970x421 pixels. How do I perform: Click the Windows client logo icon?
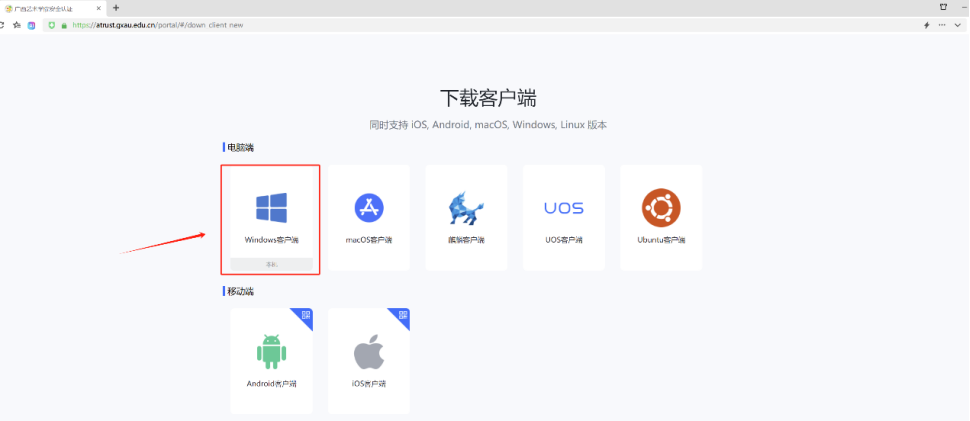pyautogui.click(x=271, y=208)
